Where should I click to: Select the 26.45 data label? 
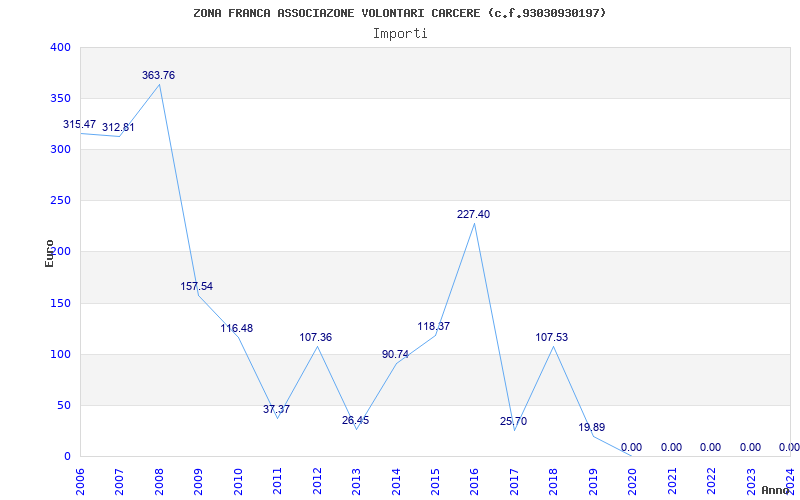coord(355,421)
